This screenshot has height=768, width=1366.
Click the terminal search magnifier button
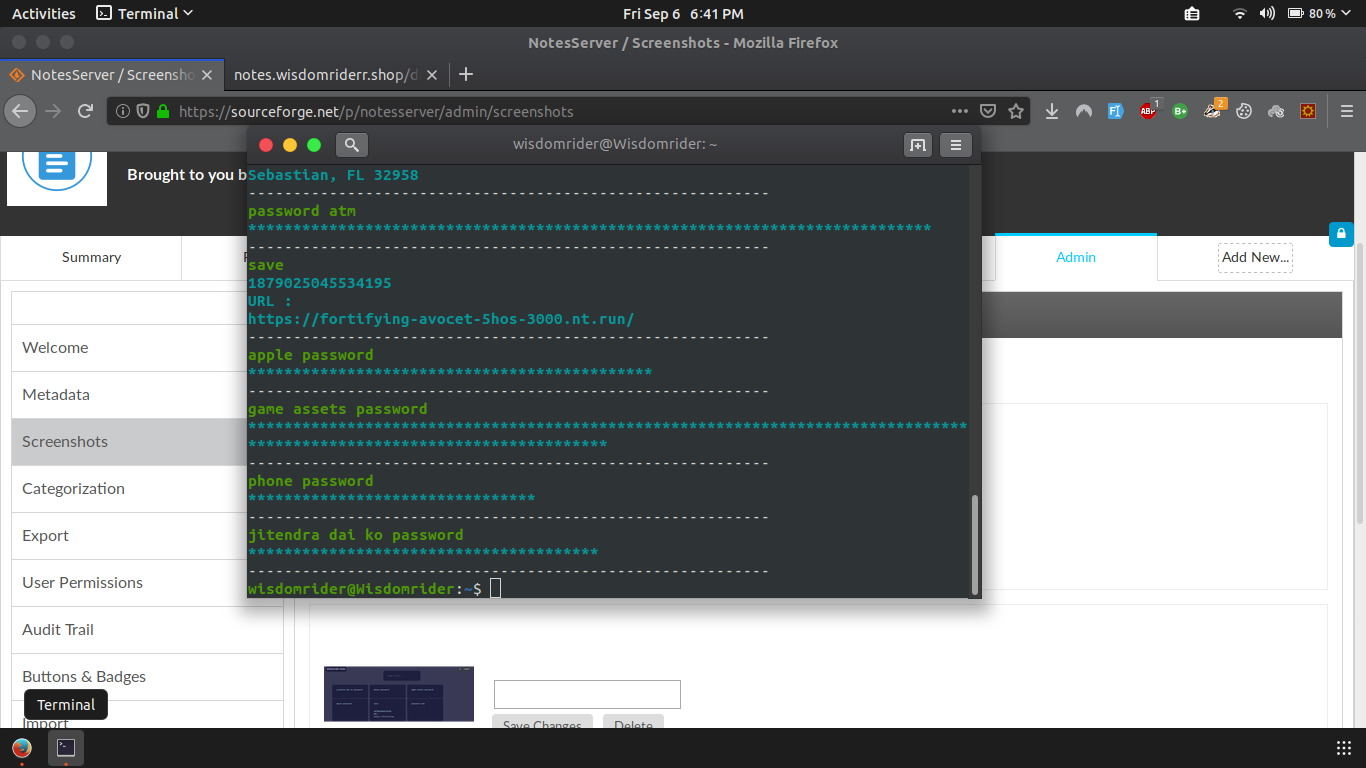(x=352, y=145)
